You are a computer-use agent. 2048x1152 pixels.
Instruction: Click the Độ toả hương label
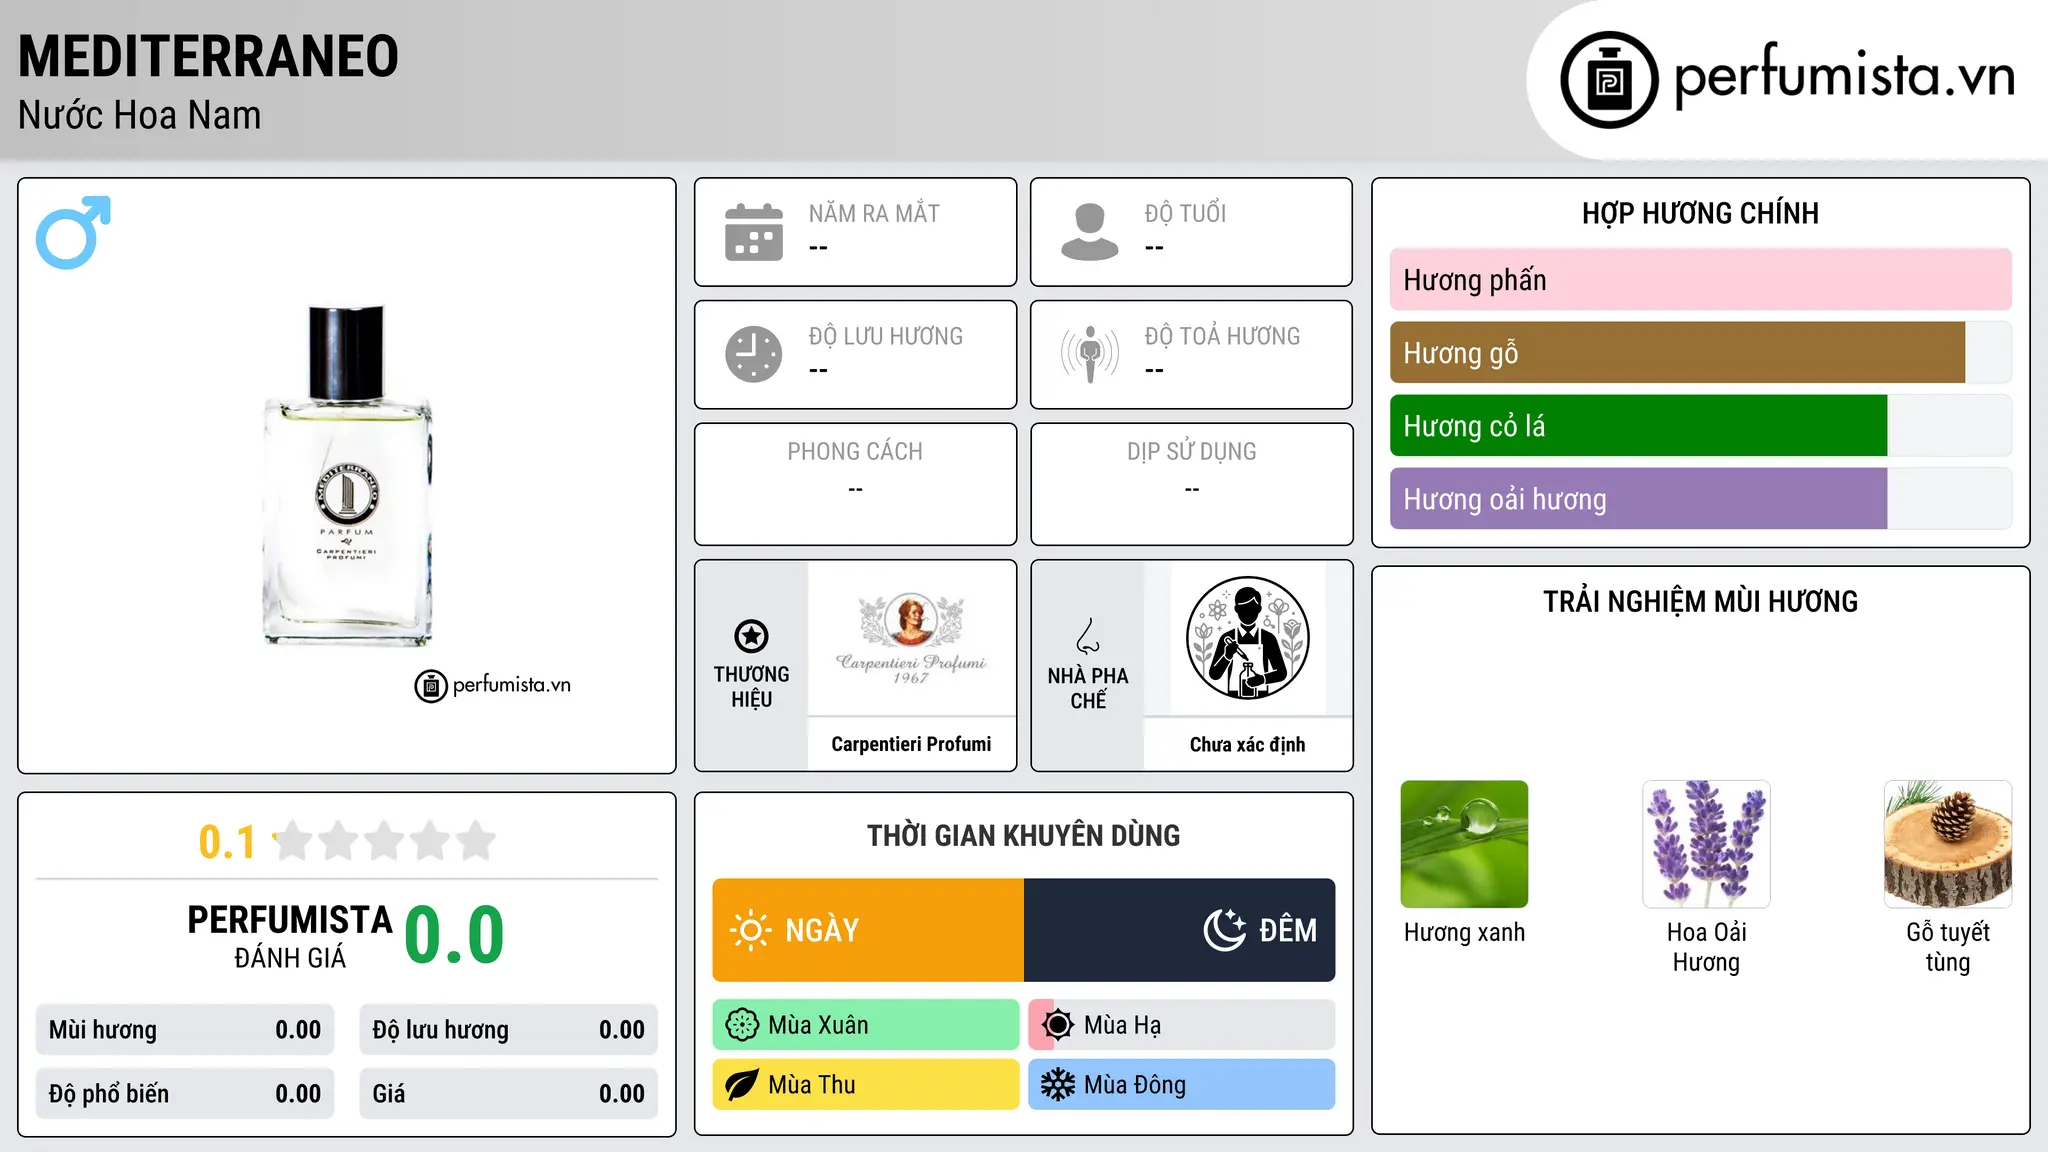[1222, 336]
